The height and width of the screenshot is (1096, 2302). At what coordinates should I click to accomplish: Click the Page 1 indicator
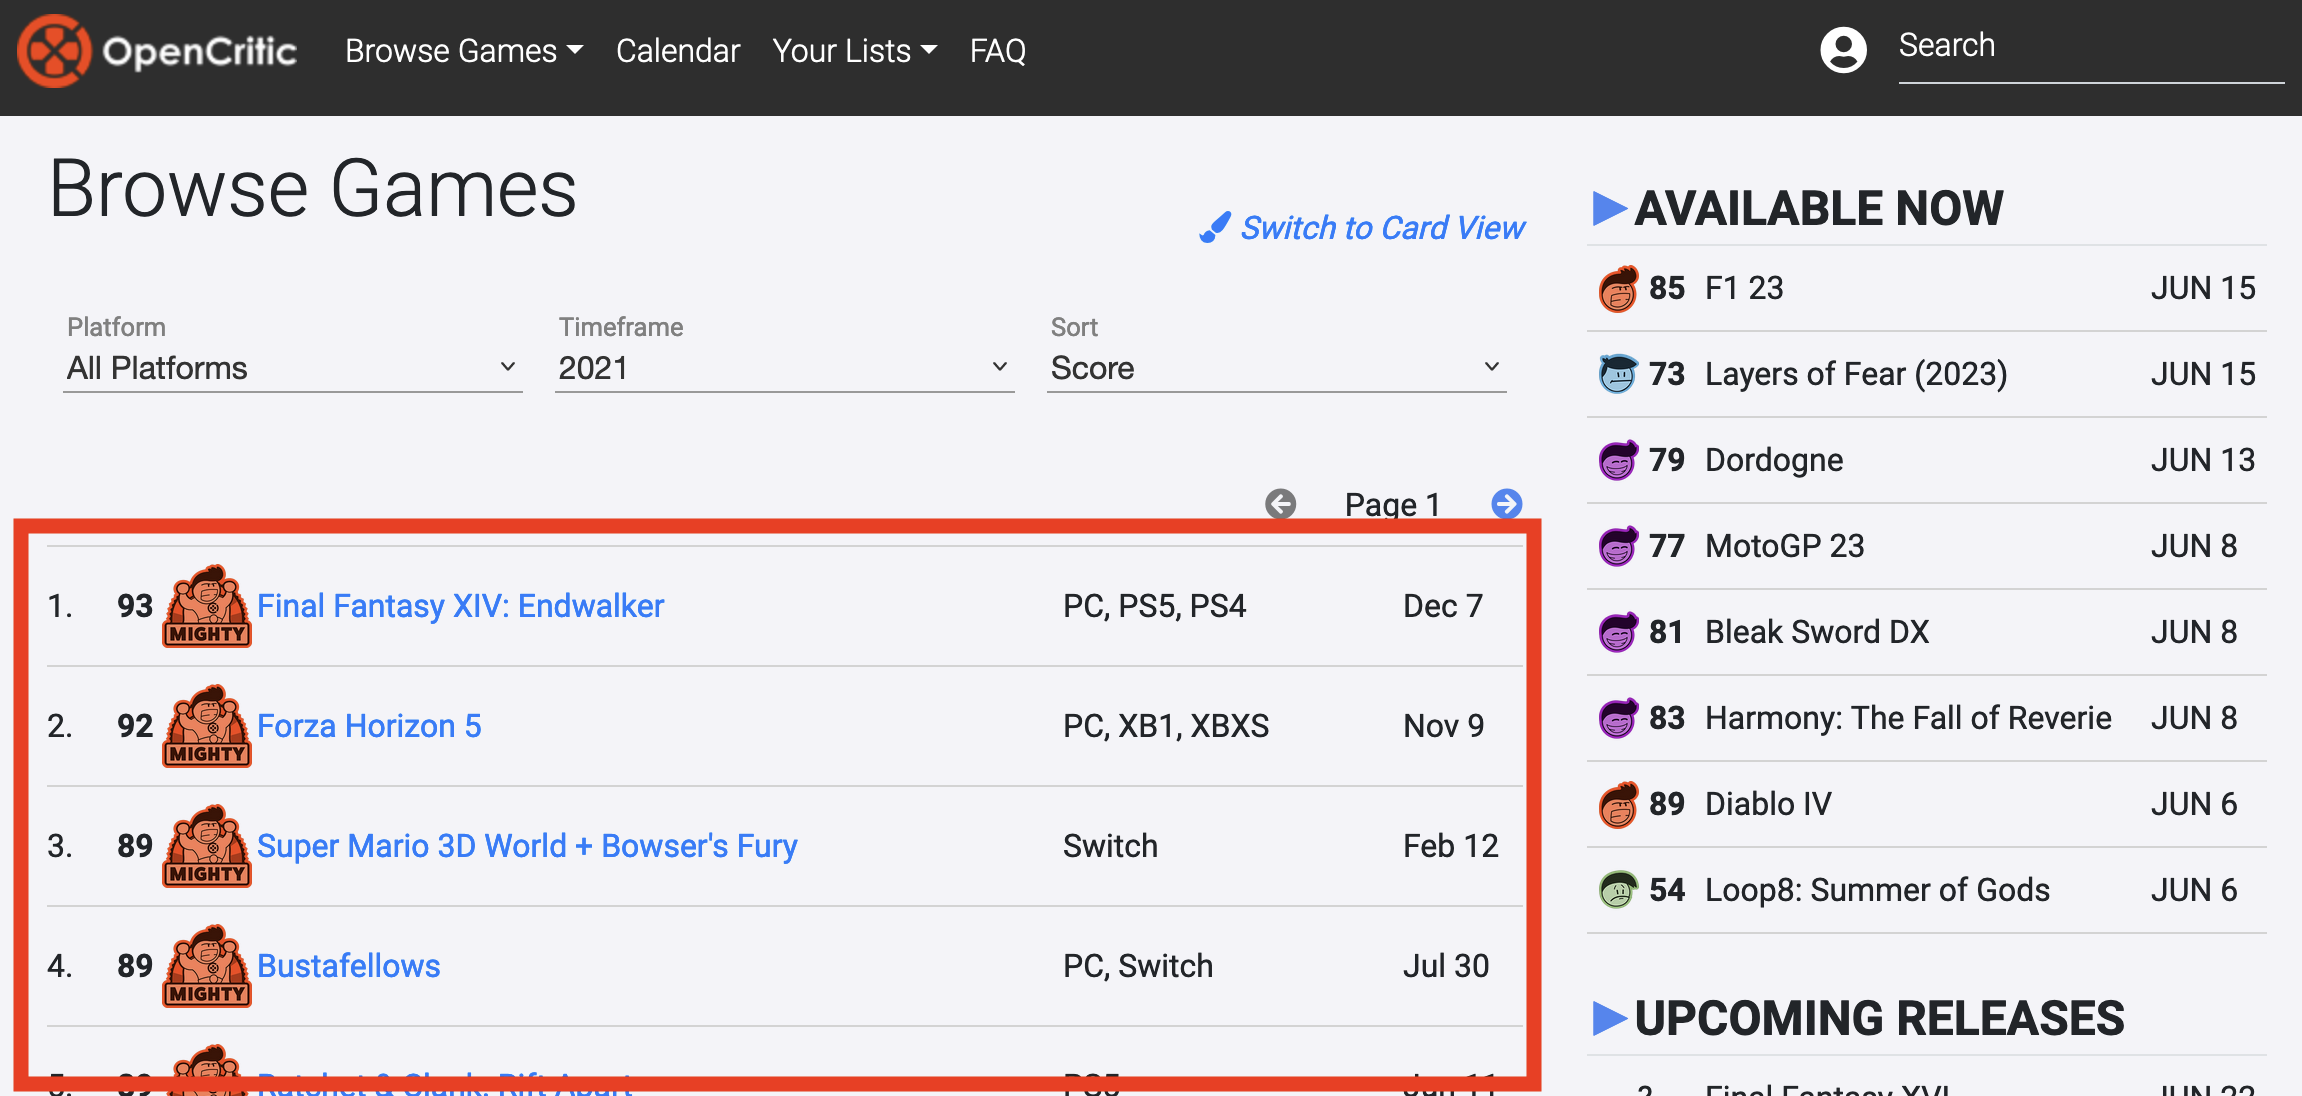click(1392, 504)
